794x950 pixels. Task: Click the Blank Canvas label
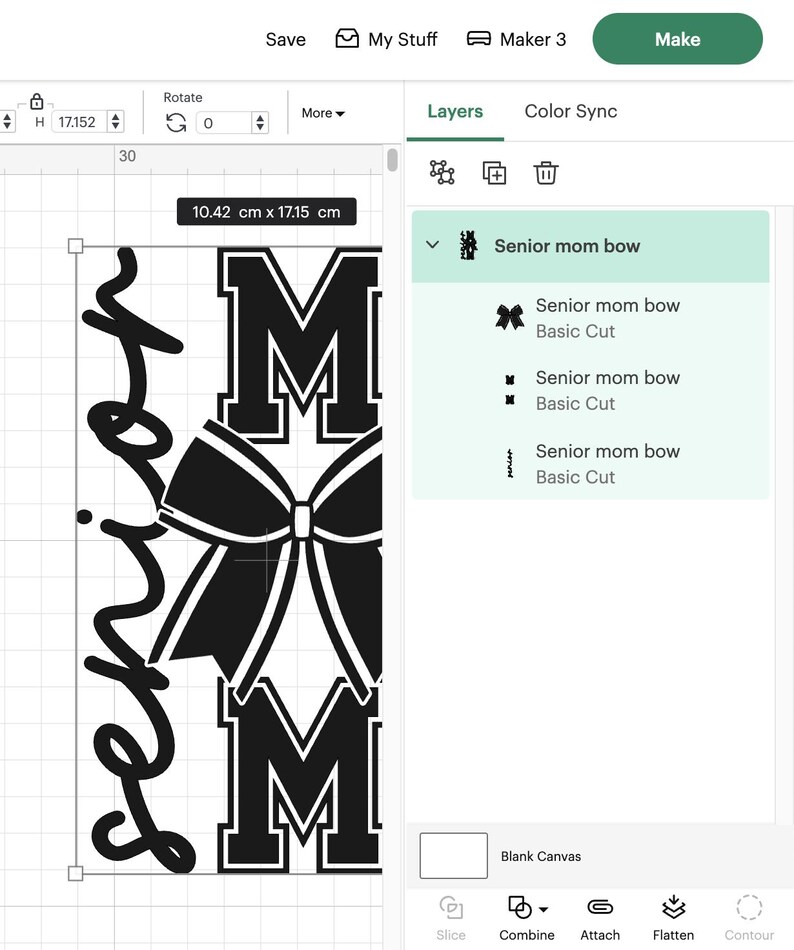tap(541, 856)
